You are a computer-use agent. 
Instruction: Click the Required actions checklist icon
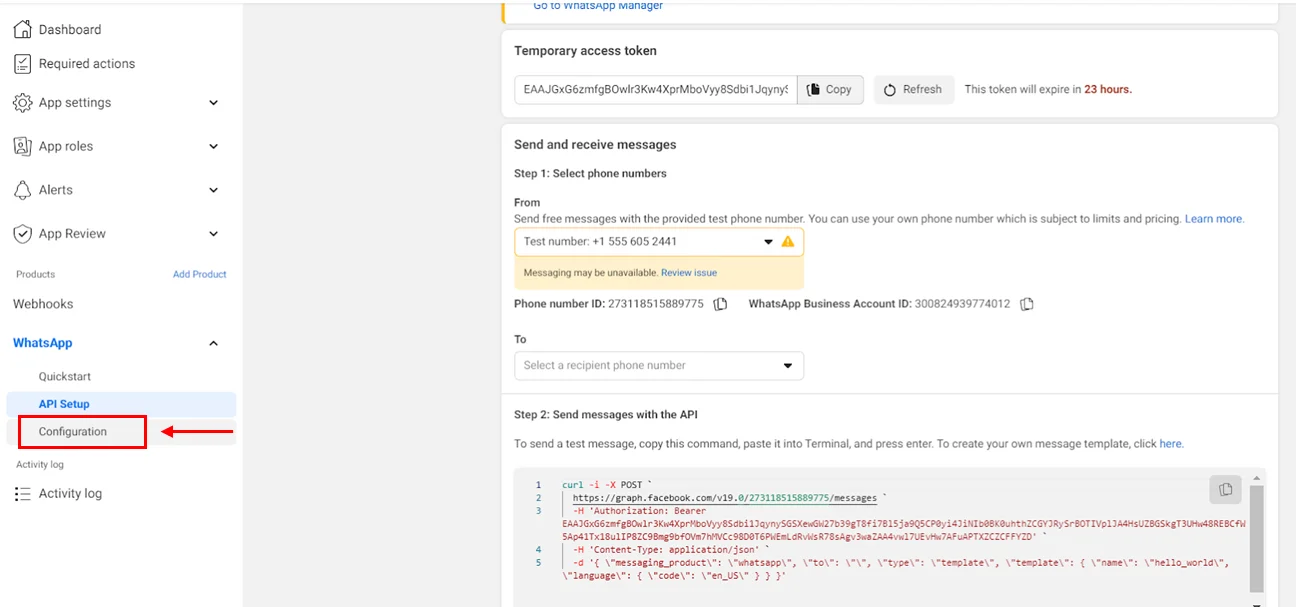(x=22, y=63)
